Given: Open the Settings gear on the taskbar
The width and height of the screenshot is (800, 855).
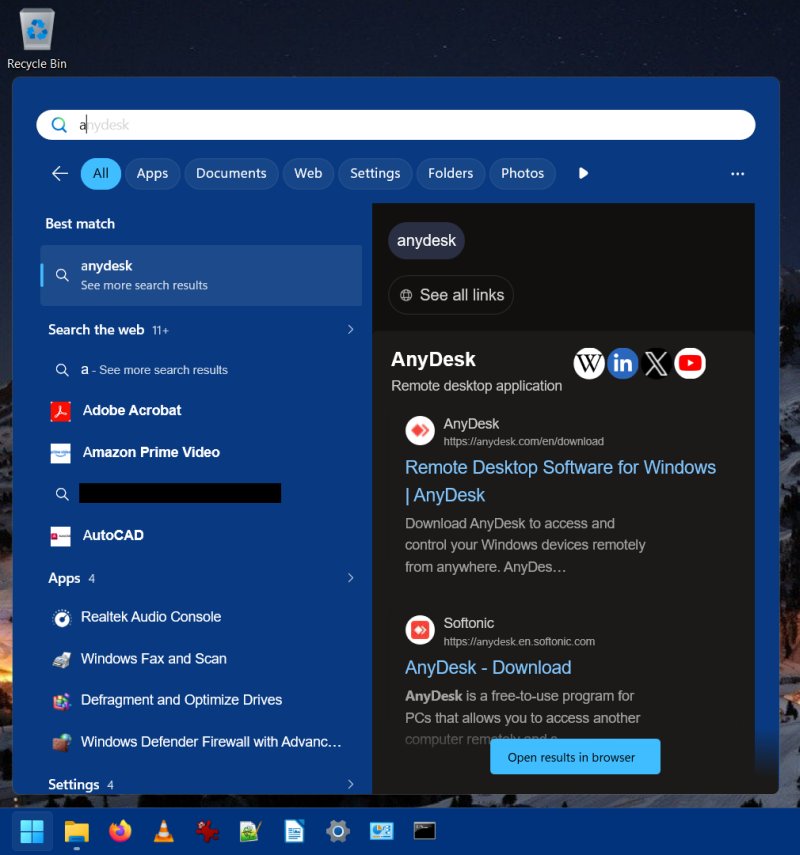Looking at the screenshot, I should tap(338, 831).
